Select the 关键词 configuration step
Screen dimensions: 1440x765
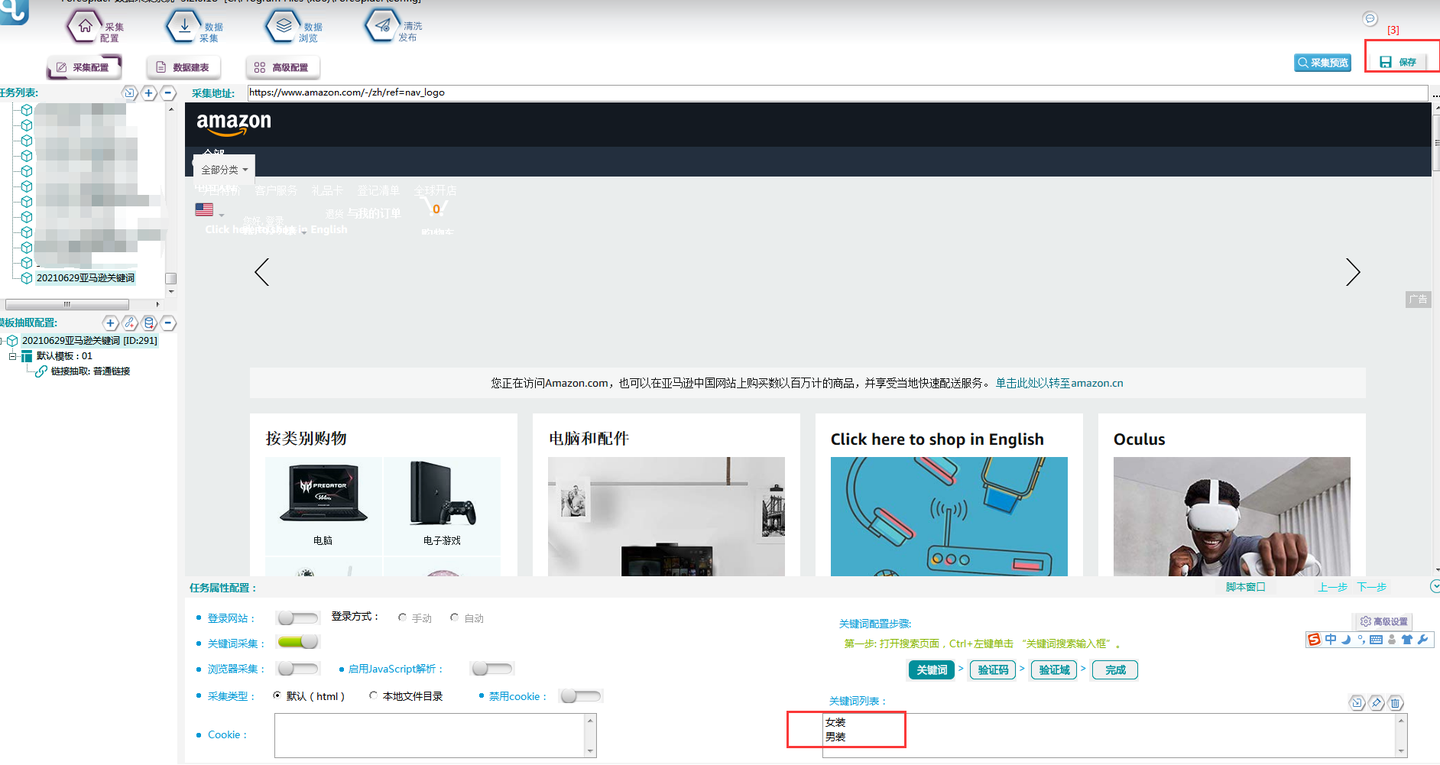click(931, 670)
